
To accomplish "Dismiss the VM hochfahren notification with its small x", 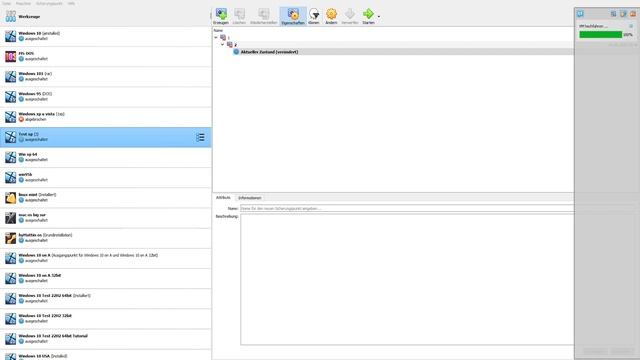I will [631, 26].
